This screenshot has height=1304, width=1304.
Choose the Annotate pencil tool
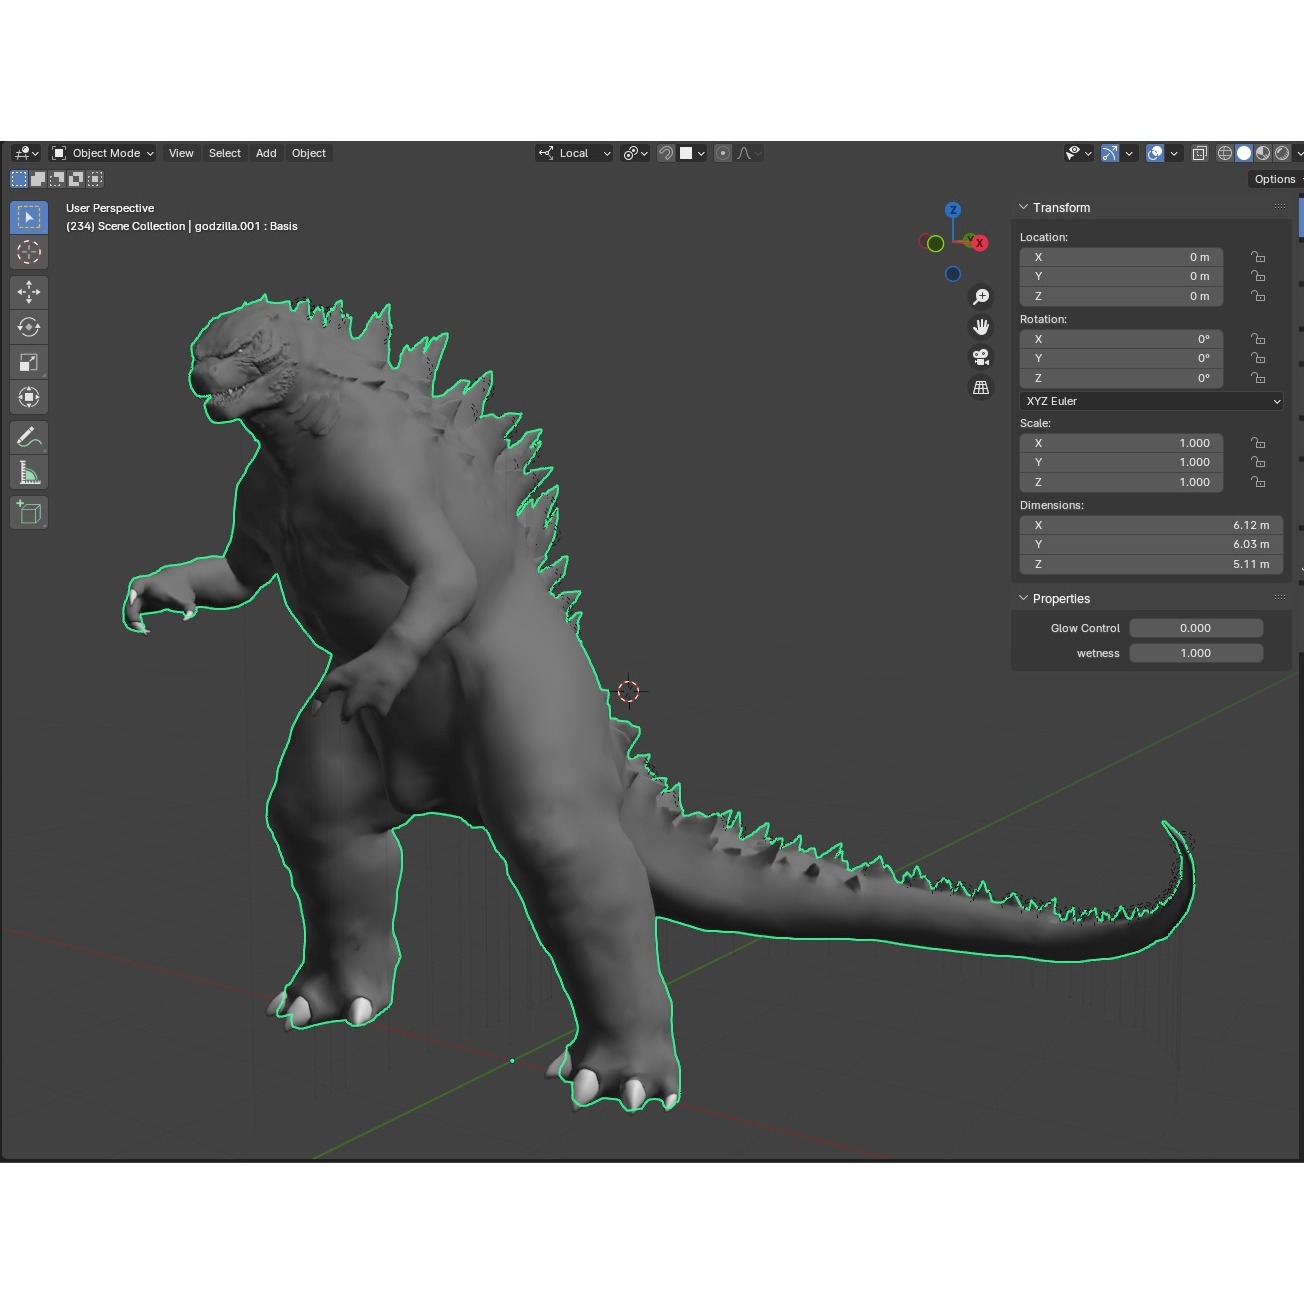tap(29, 437)
